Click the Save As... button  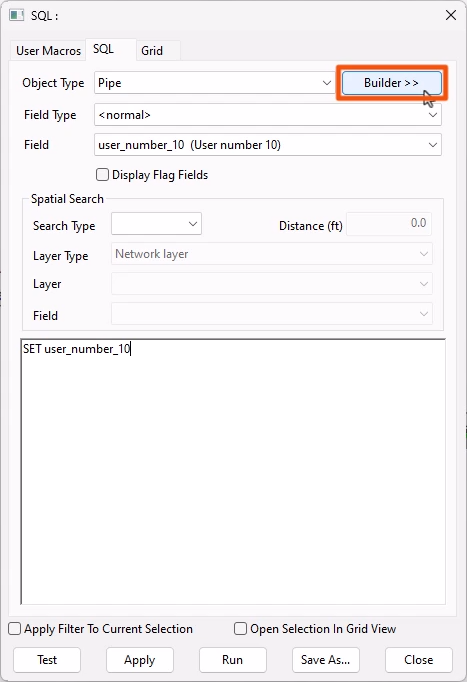tap(326, 660)
